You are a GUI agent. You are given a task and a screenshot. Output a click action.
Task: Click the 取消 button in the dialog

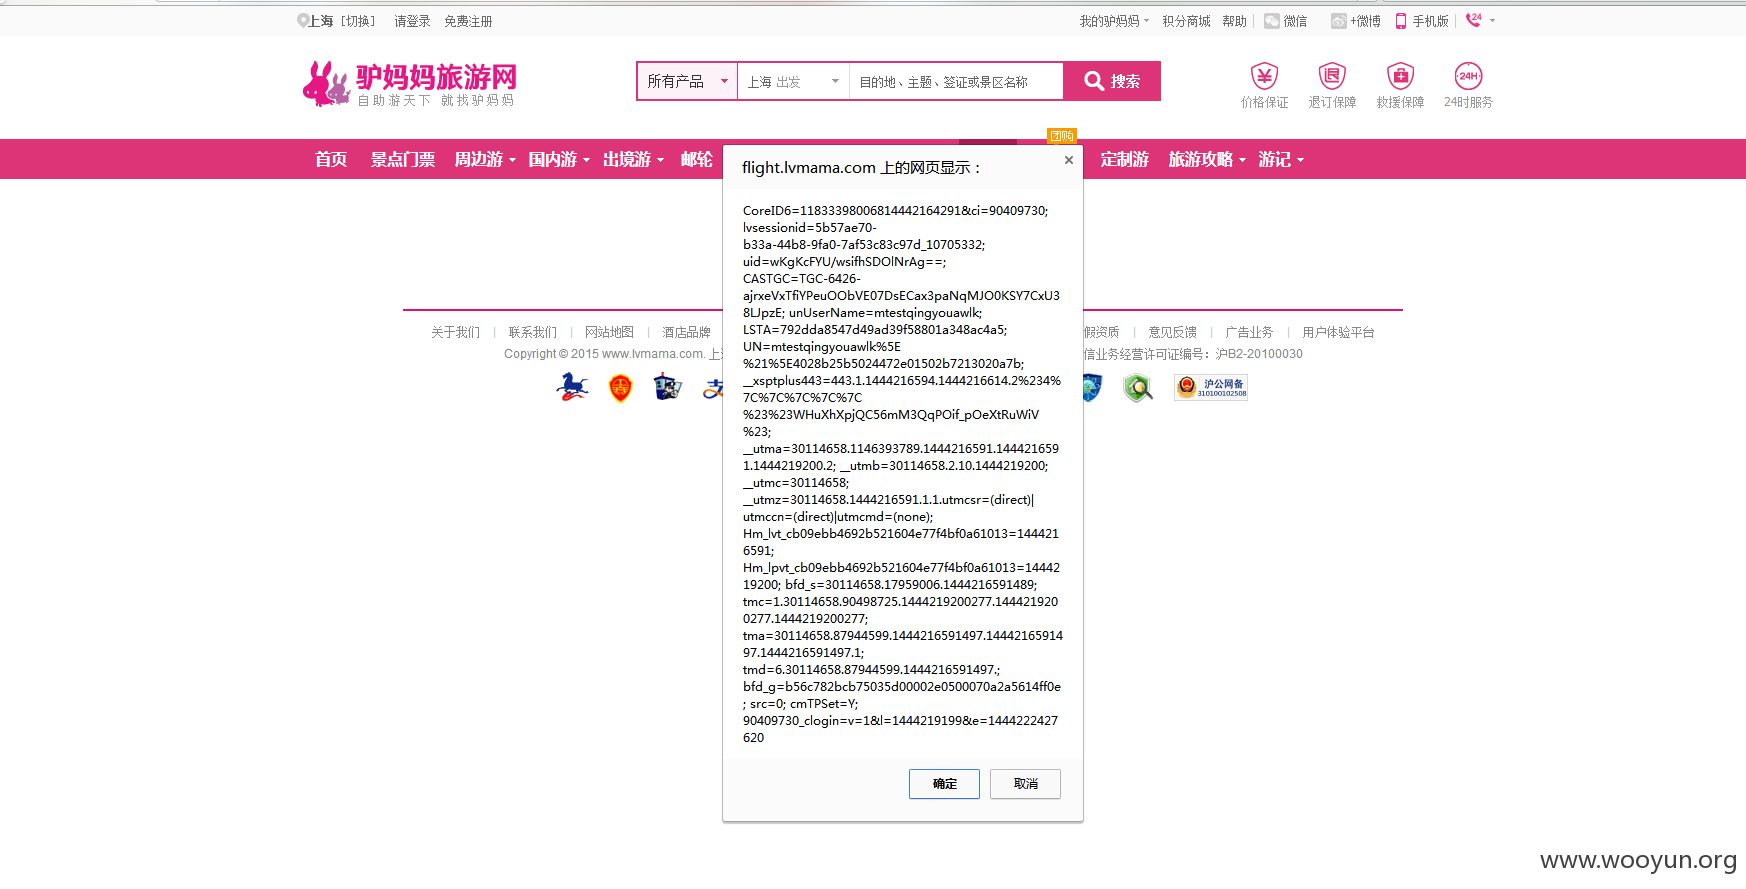pos(1025,784)
